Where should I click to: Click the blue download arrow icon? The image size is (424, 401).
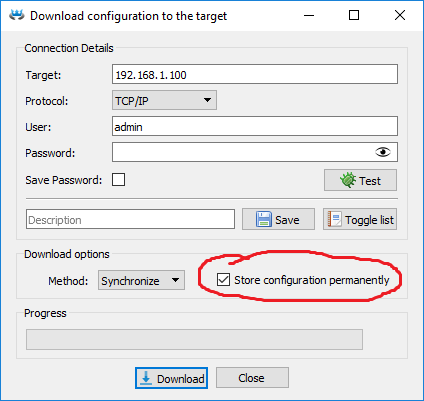coord(146,378)
